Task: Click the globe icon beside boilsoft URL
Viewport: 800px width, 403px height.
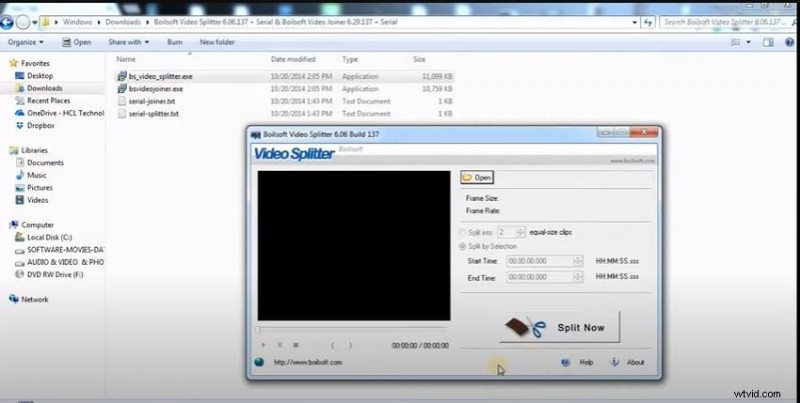Action: (x=259, y=362)
